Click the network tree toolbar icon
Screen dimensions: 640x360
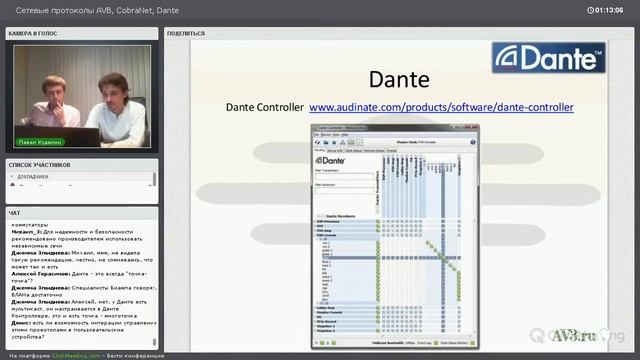(342, 142)
